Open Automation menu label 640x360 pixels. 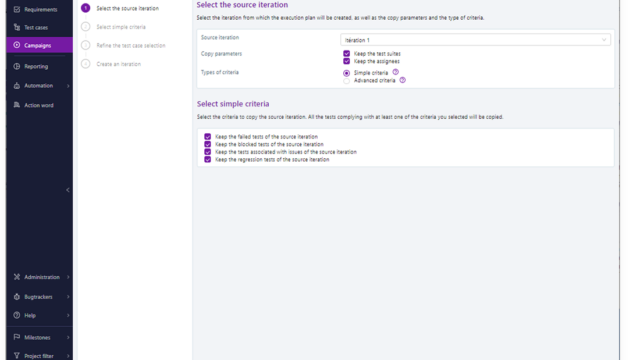(x=38, y=86)
